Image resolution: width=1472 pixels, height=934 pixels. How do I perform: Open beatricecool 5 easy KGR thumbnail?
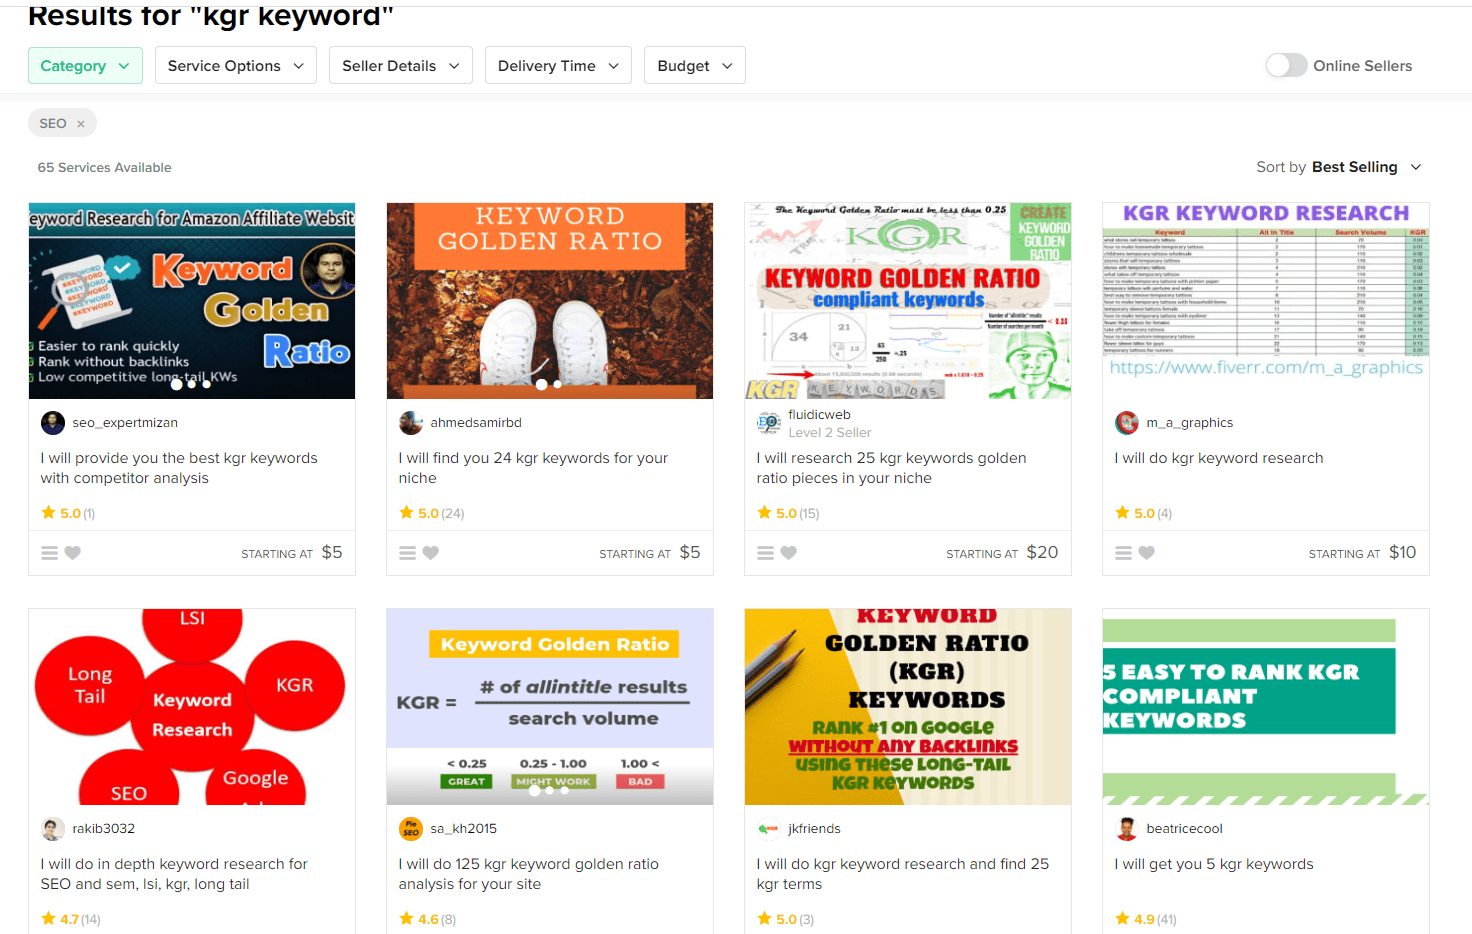(x=1266, y=707)
